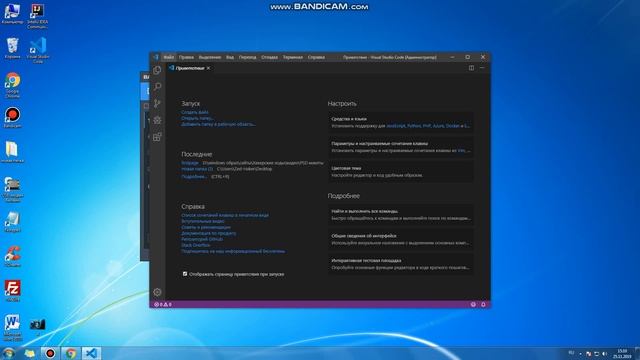
Task: Open the Computer desktop icon
Action: 12,14
